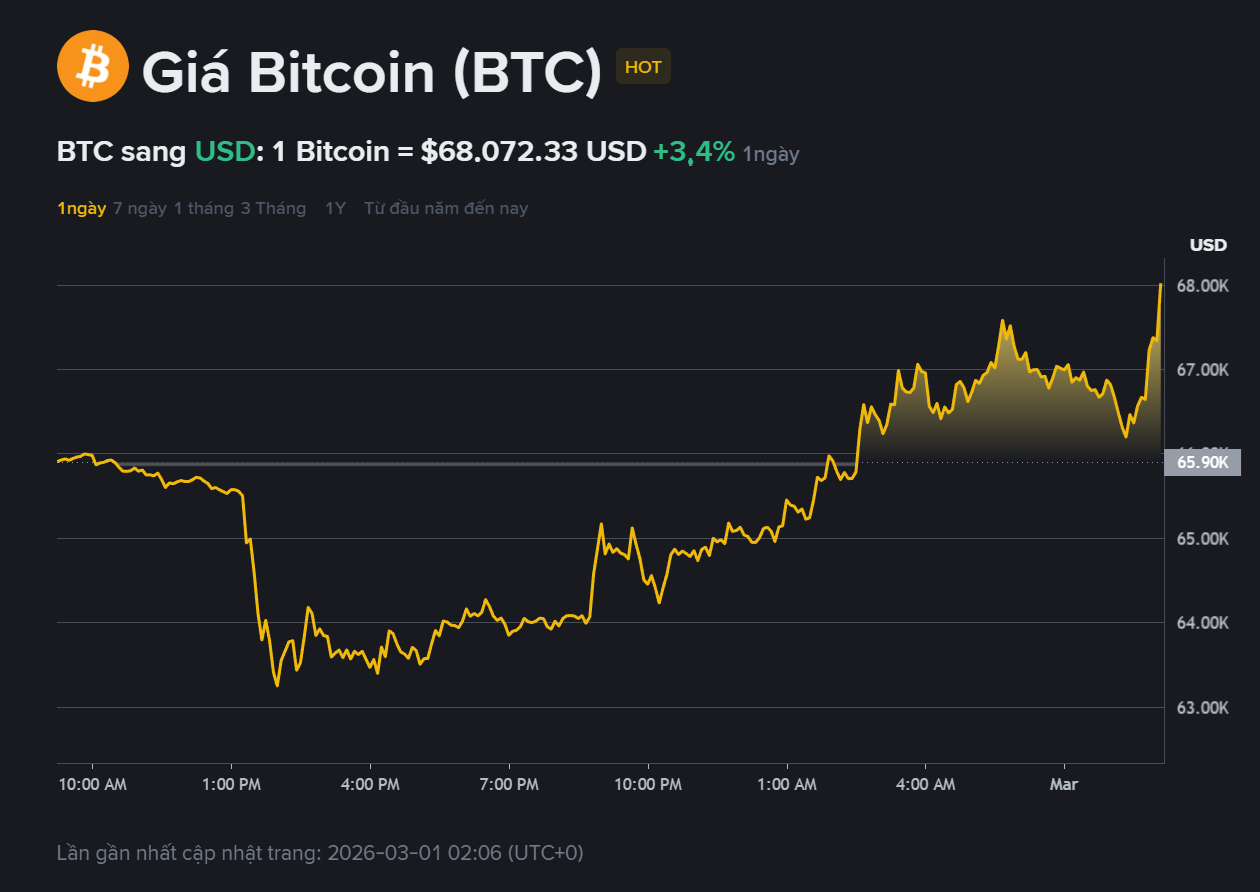Image resolution: width=1260 pixels, height=892 pixels.
Task: Click the 63.00K y-axis label
Action: coord(1202,708)
